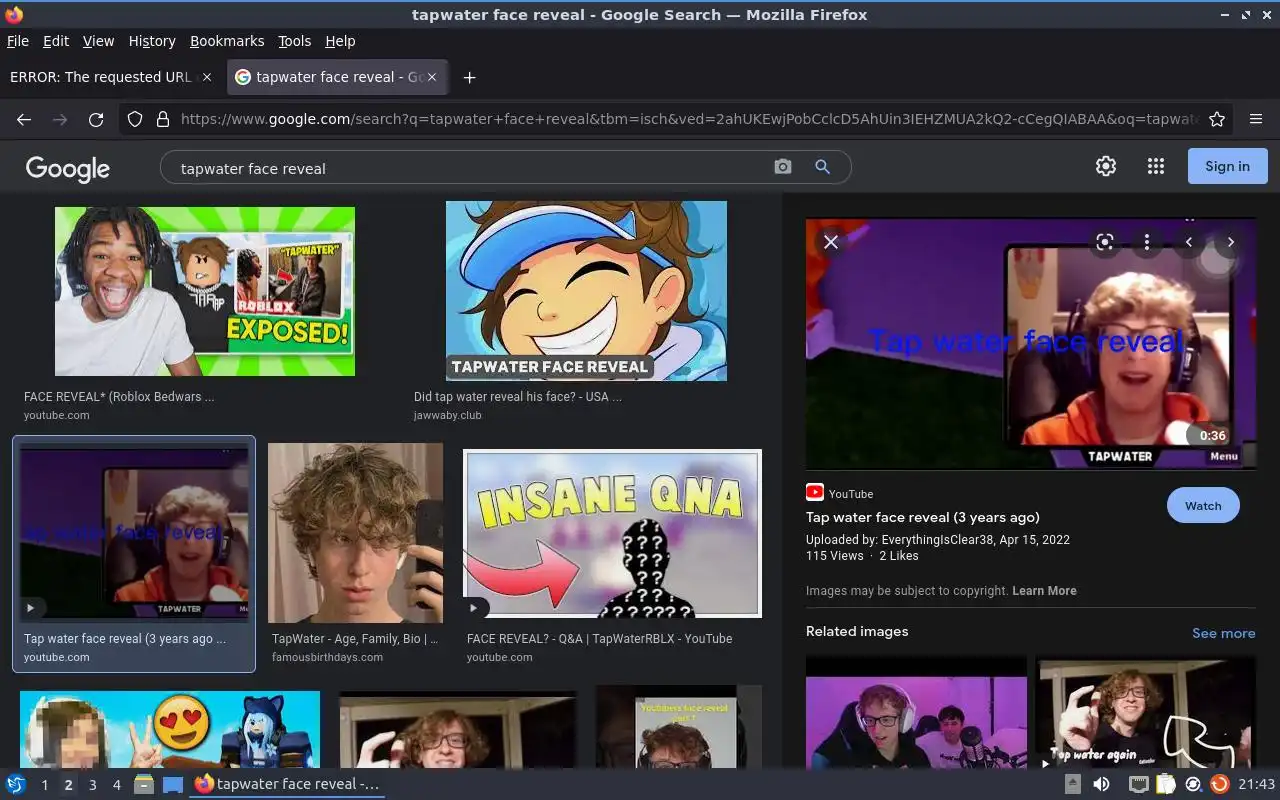1280x800 pixels.
Task: Open the Help menu
Action: click(340, 41)
